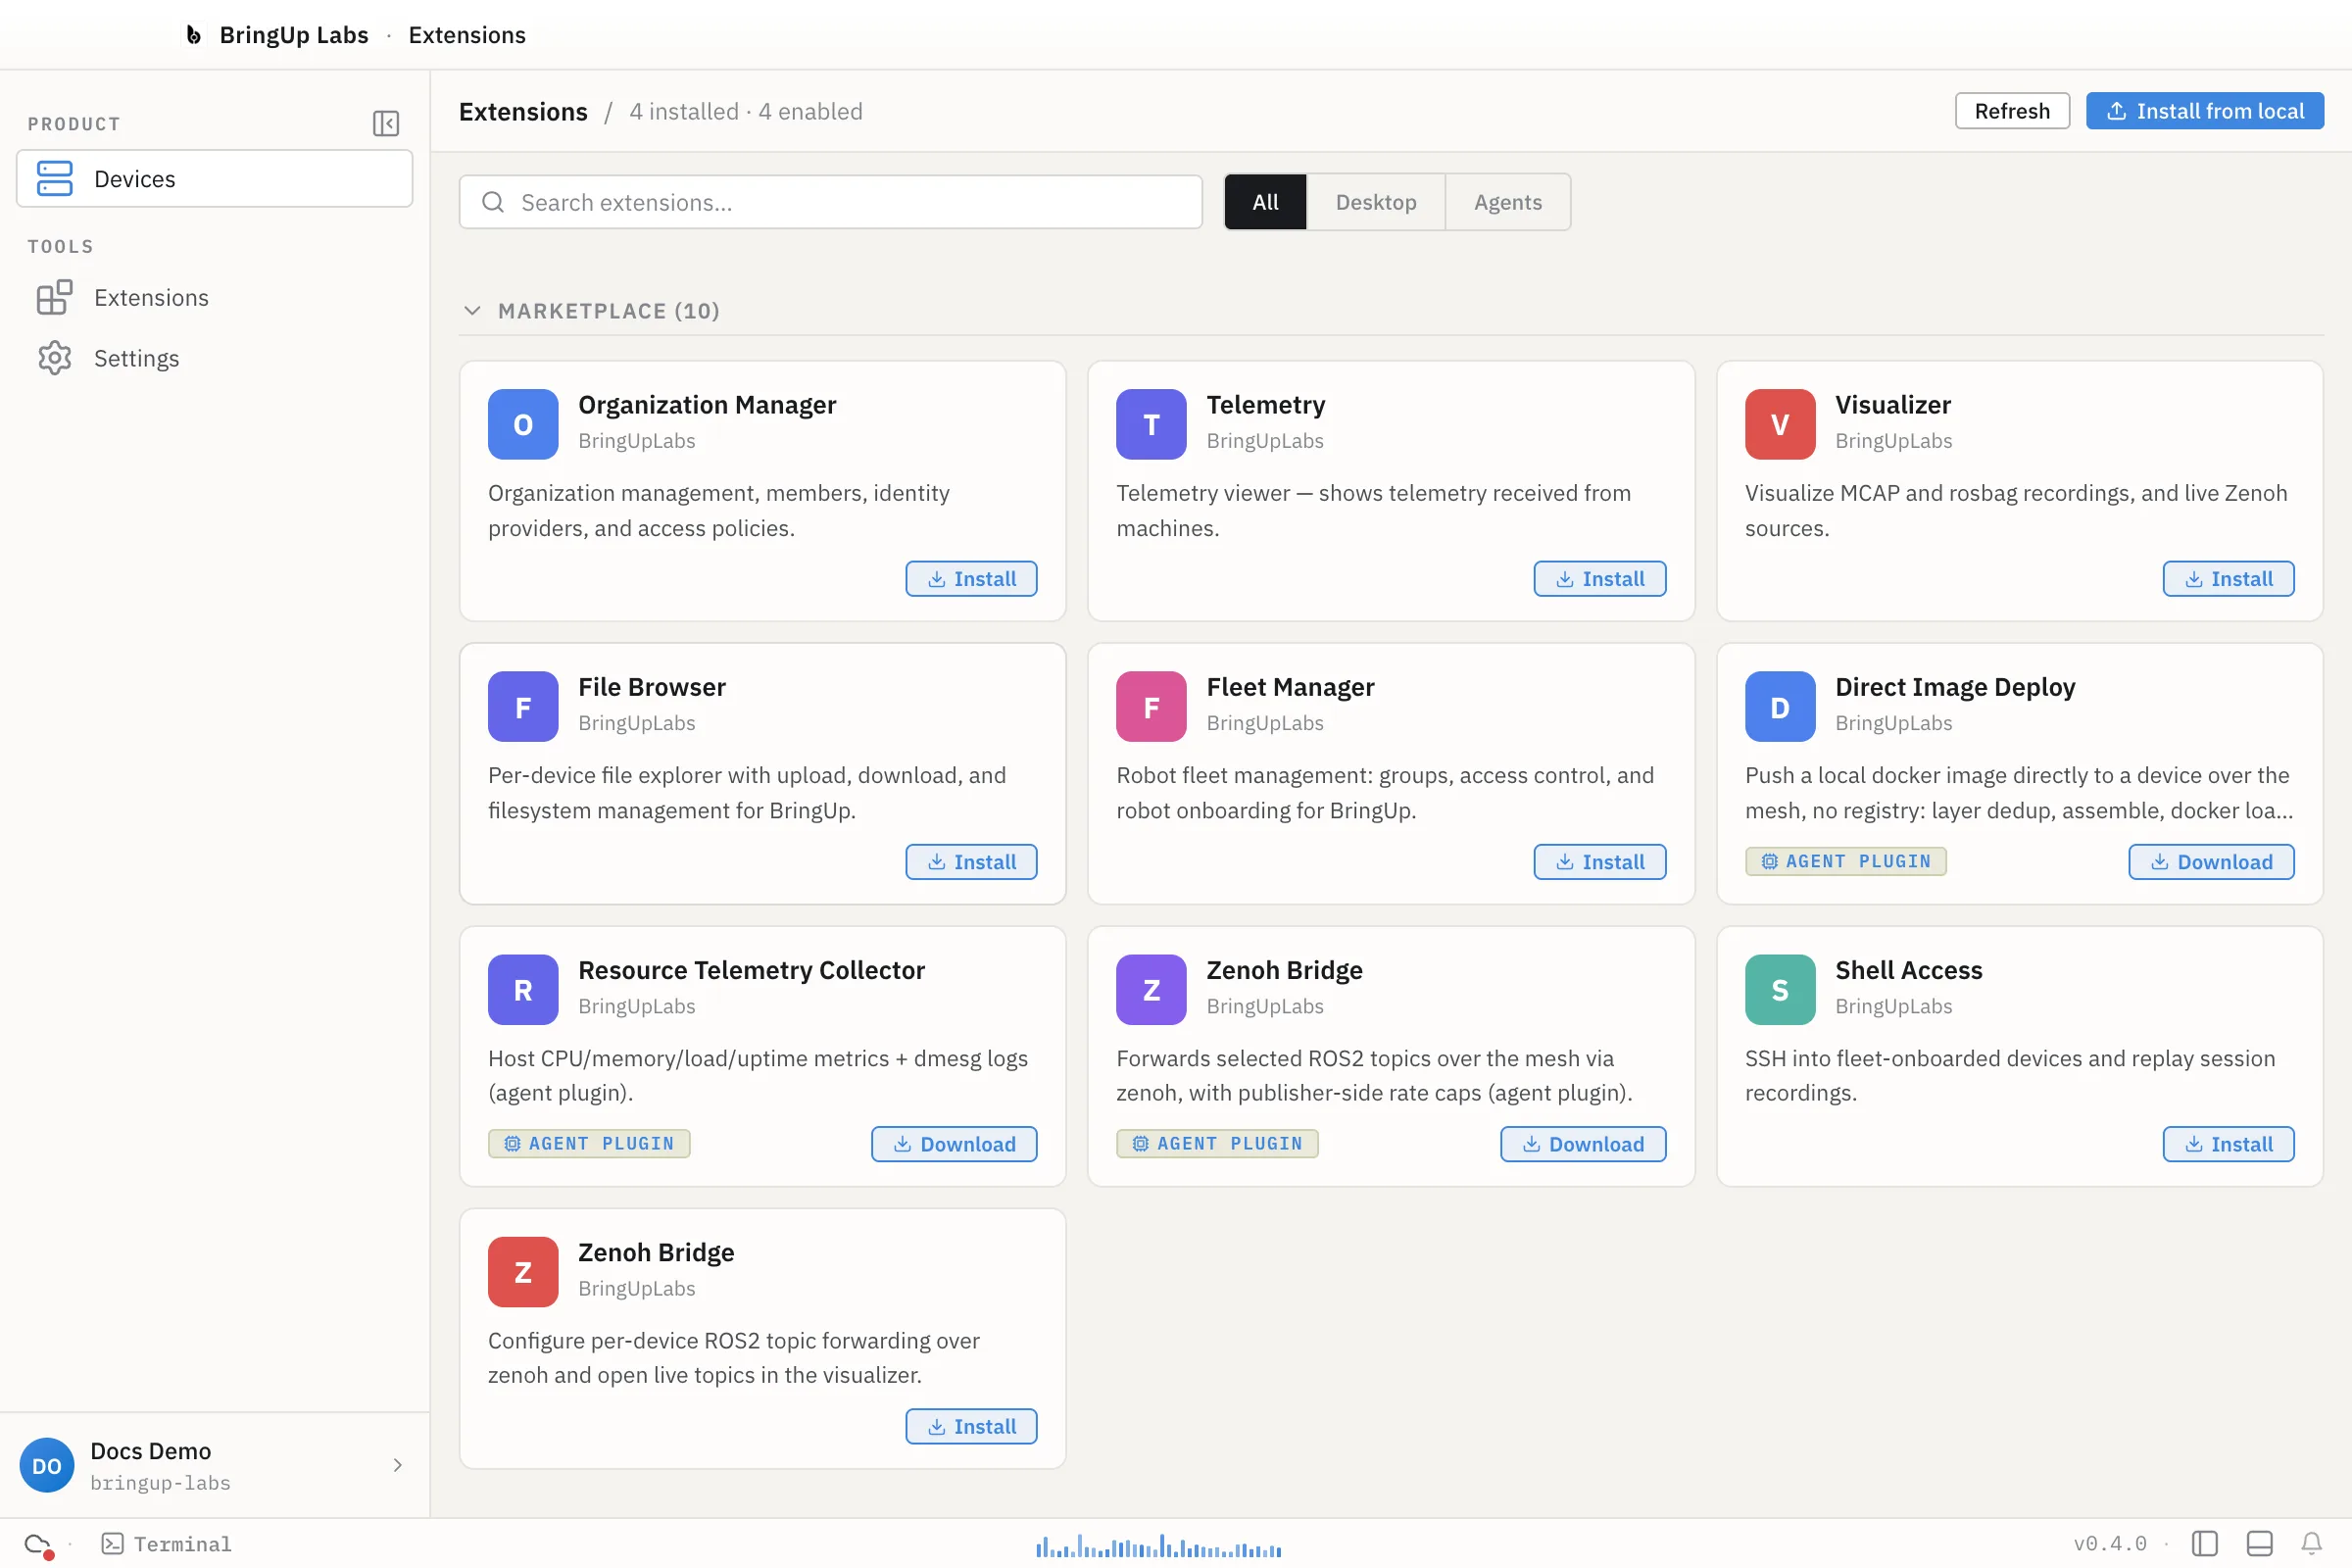
Task: Open Settings in the sidebar
Action: 214,358
